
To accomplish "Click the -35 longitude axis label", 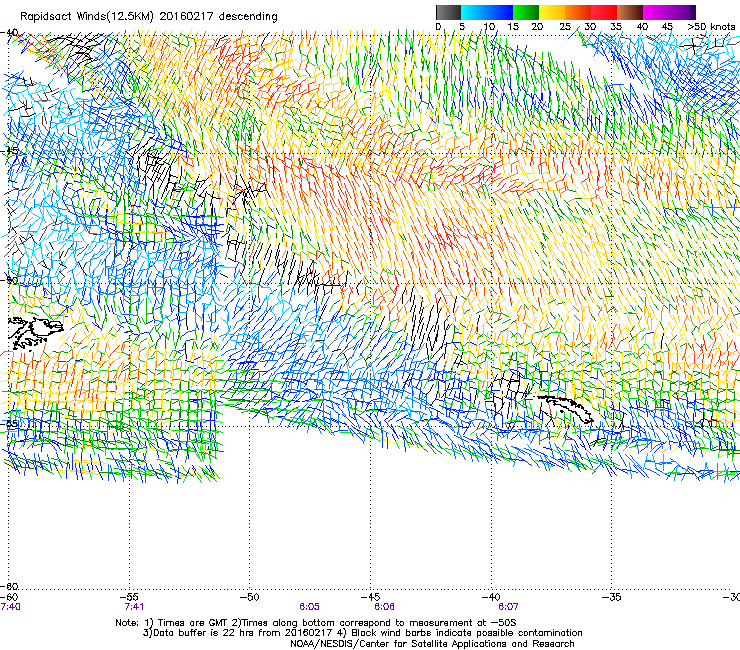I will pos(612,597).
